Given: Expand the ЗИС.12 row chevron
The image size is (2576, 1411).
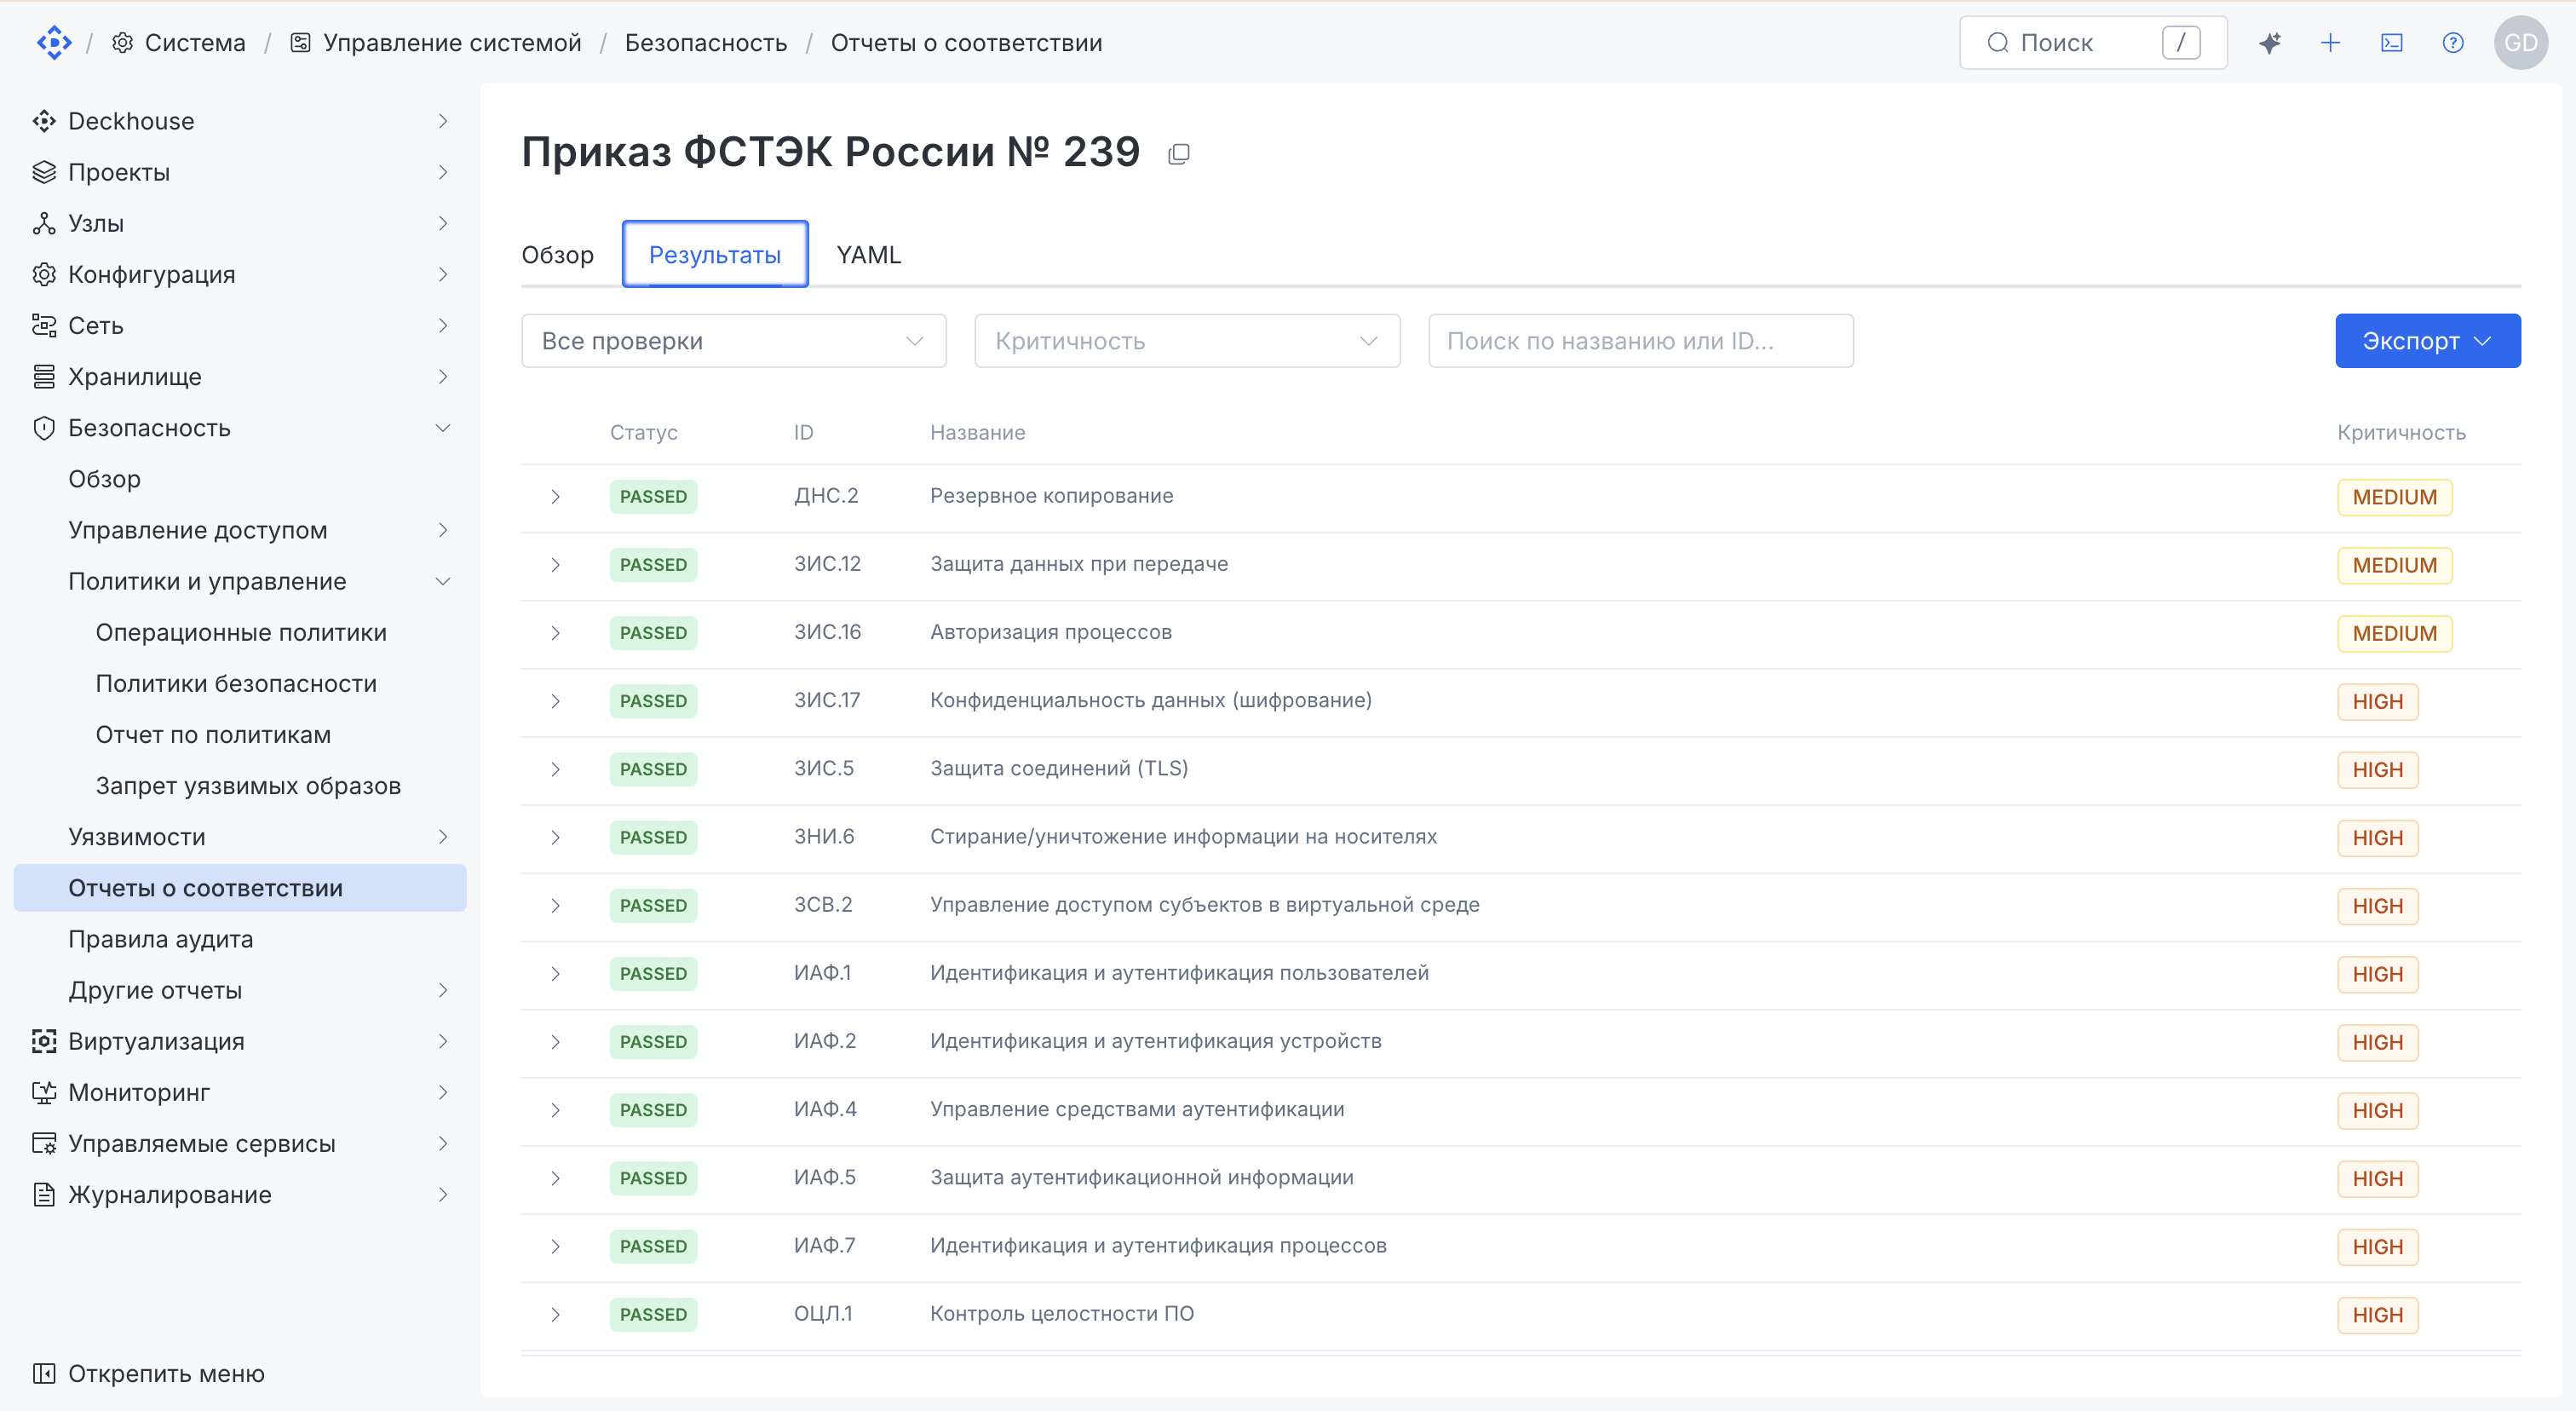Looking at the screenshot, I should (x=555, y=565).
